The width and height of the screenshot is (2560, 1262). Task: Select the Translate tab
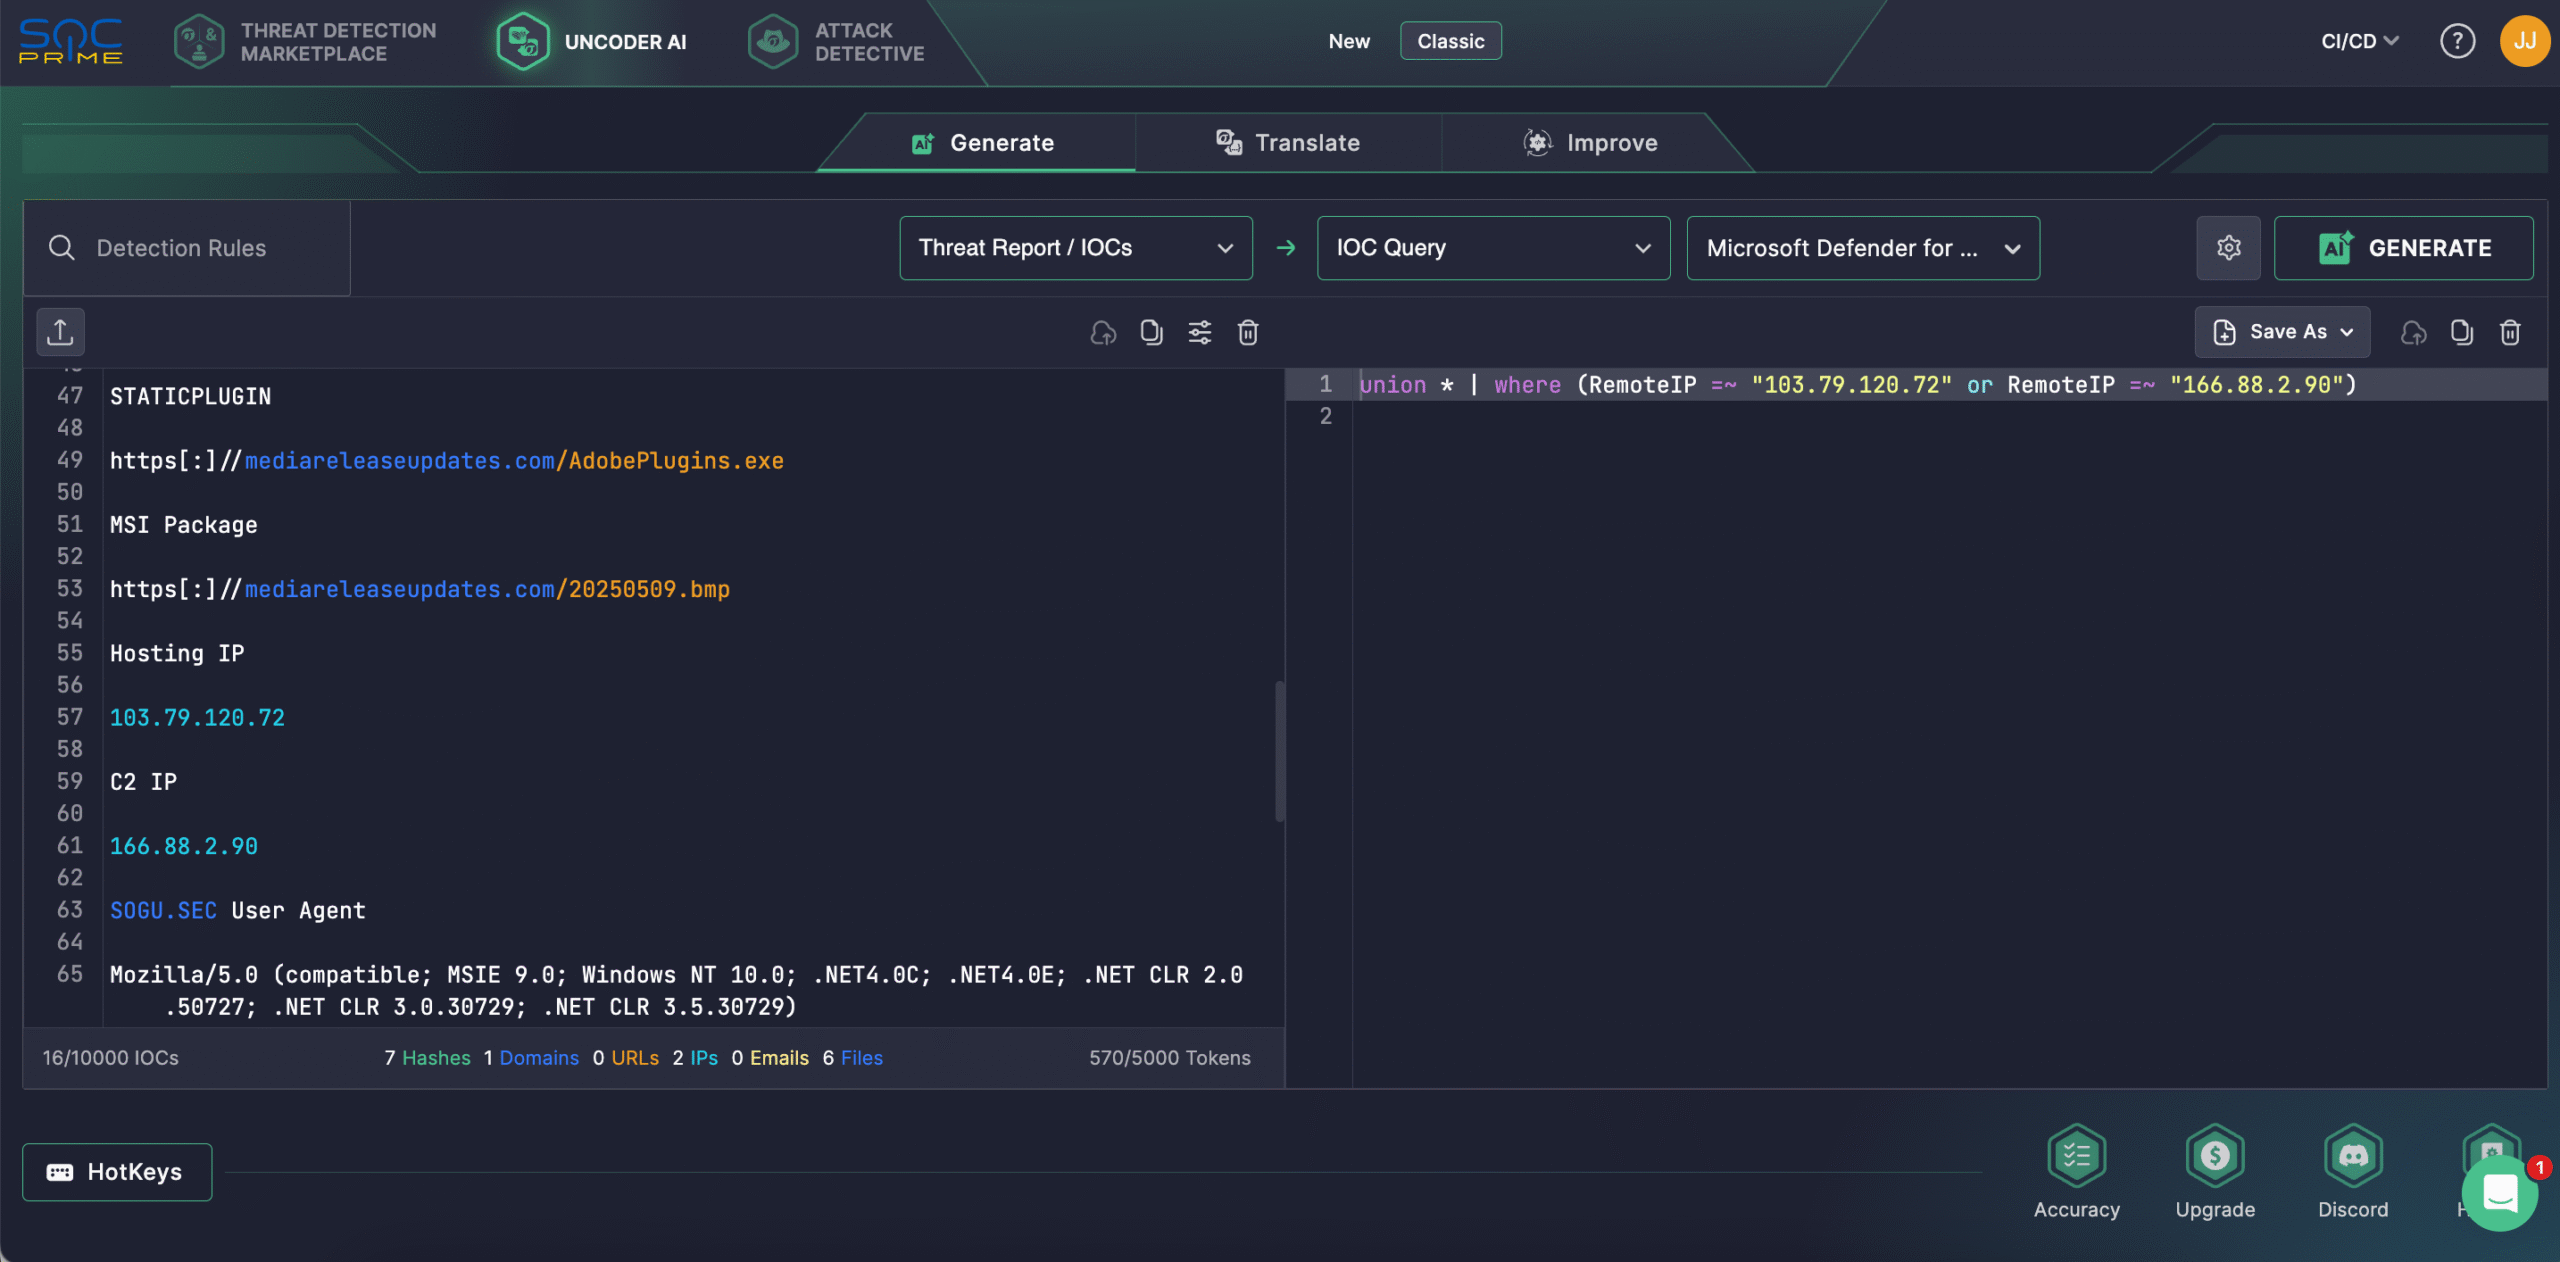coord(1288,143)
